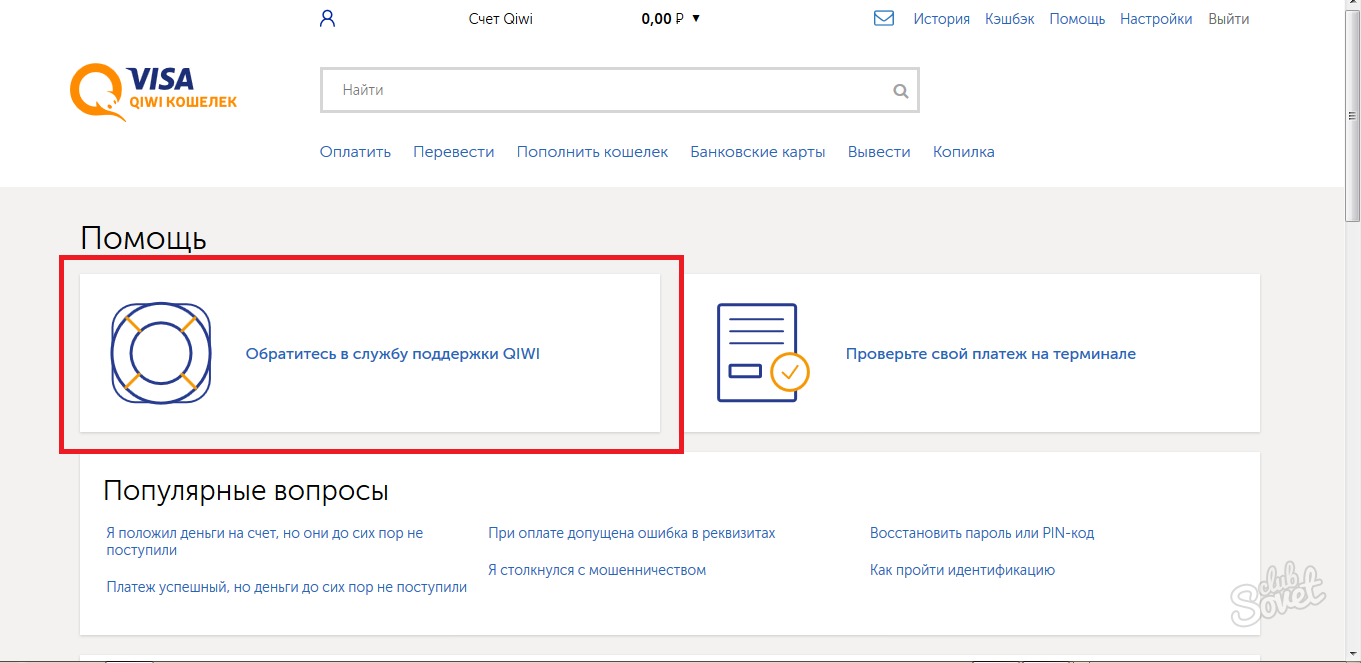Open 'Я положил деньги на счет' question
Viewport: 1361px width, 663px height.
click(x=265, y=542)
